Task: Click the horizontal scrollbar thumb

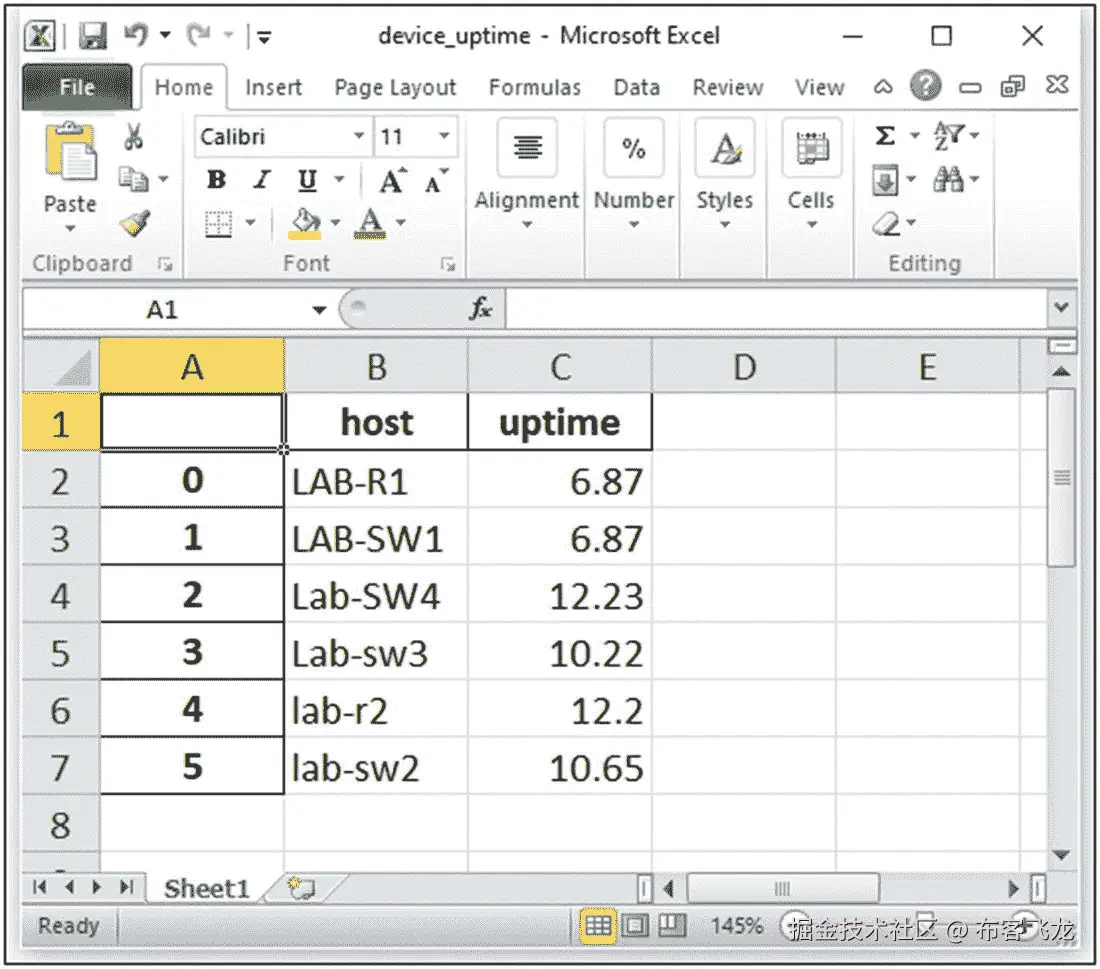Action: coord(782,889)
